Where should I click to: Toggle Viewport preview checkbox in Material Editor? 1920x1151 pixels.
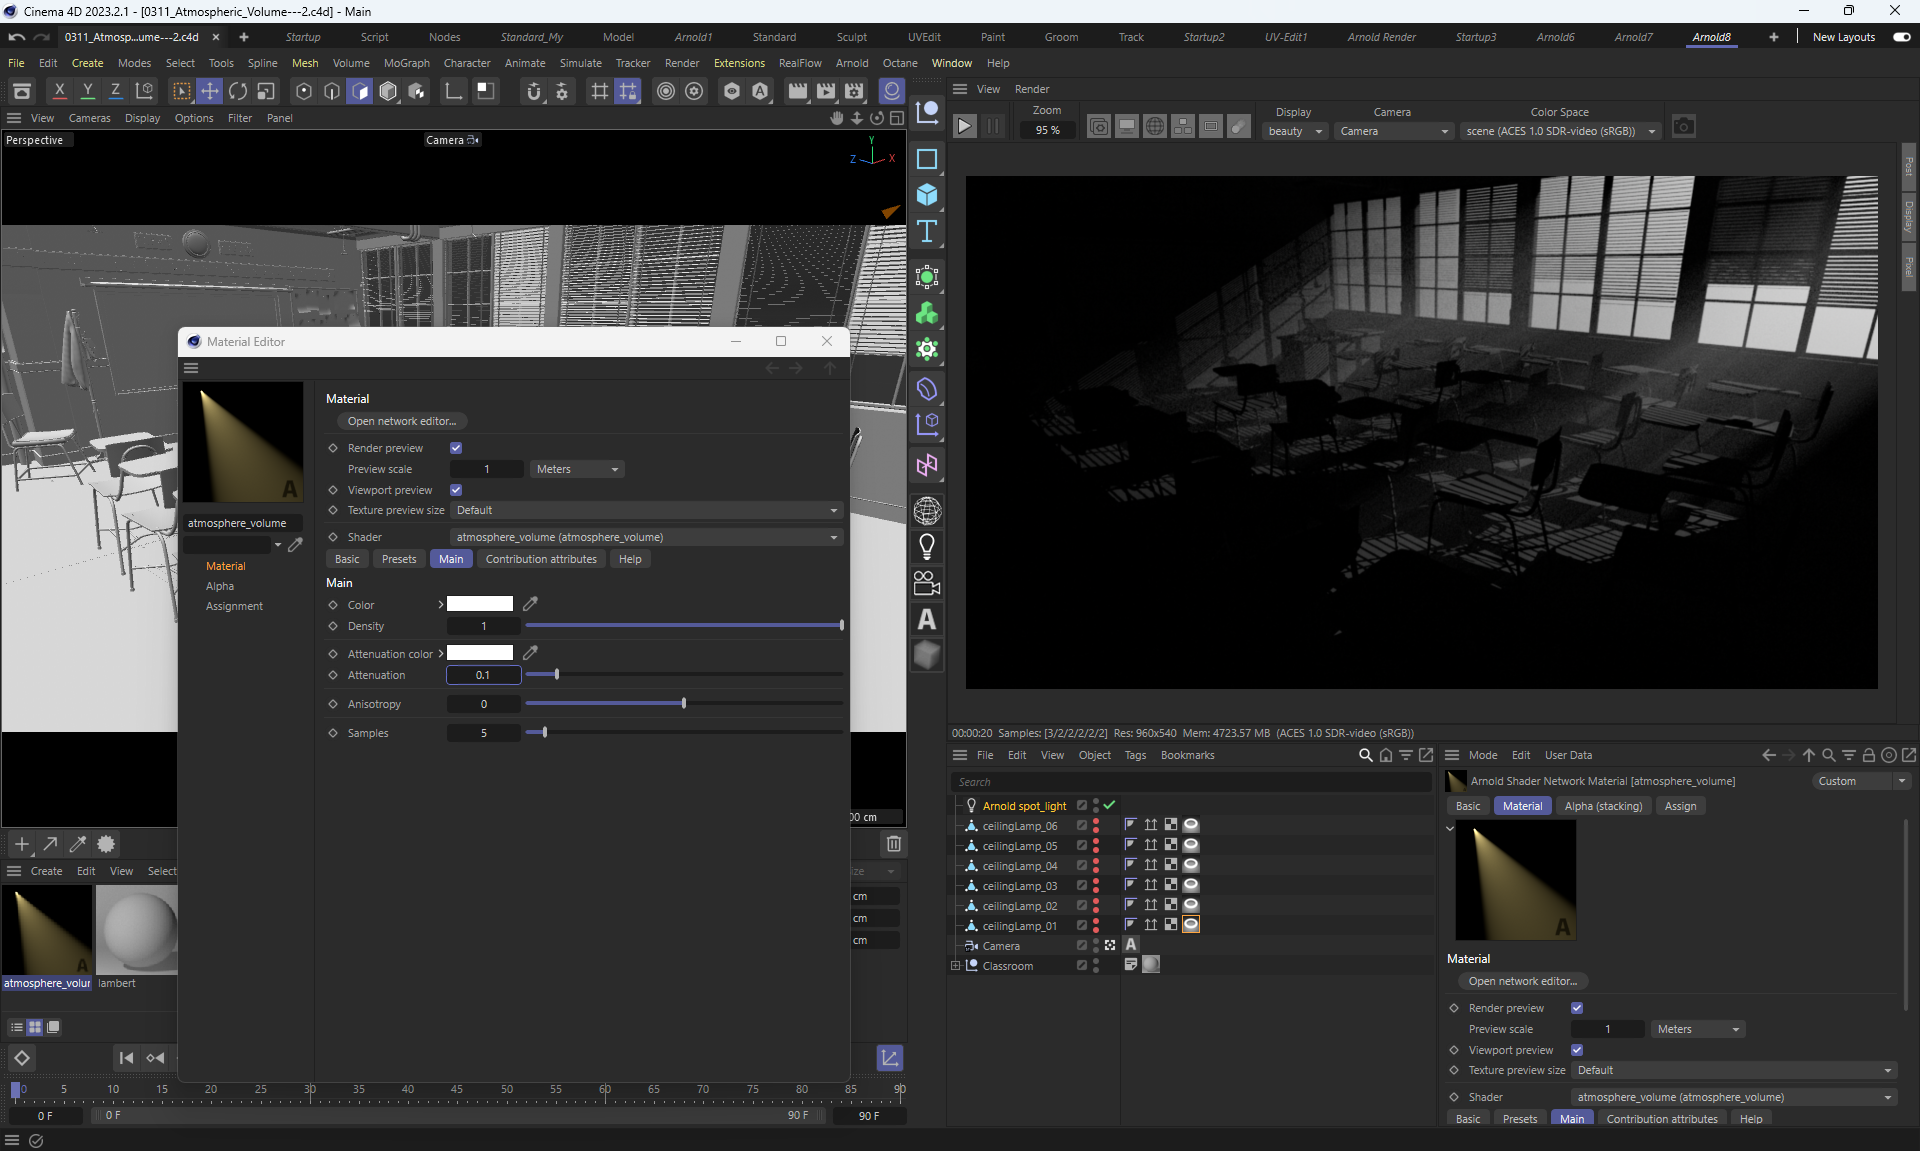[x=456, y=490]
